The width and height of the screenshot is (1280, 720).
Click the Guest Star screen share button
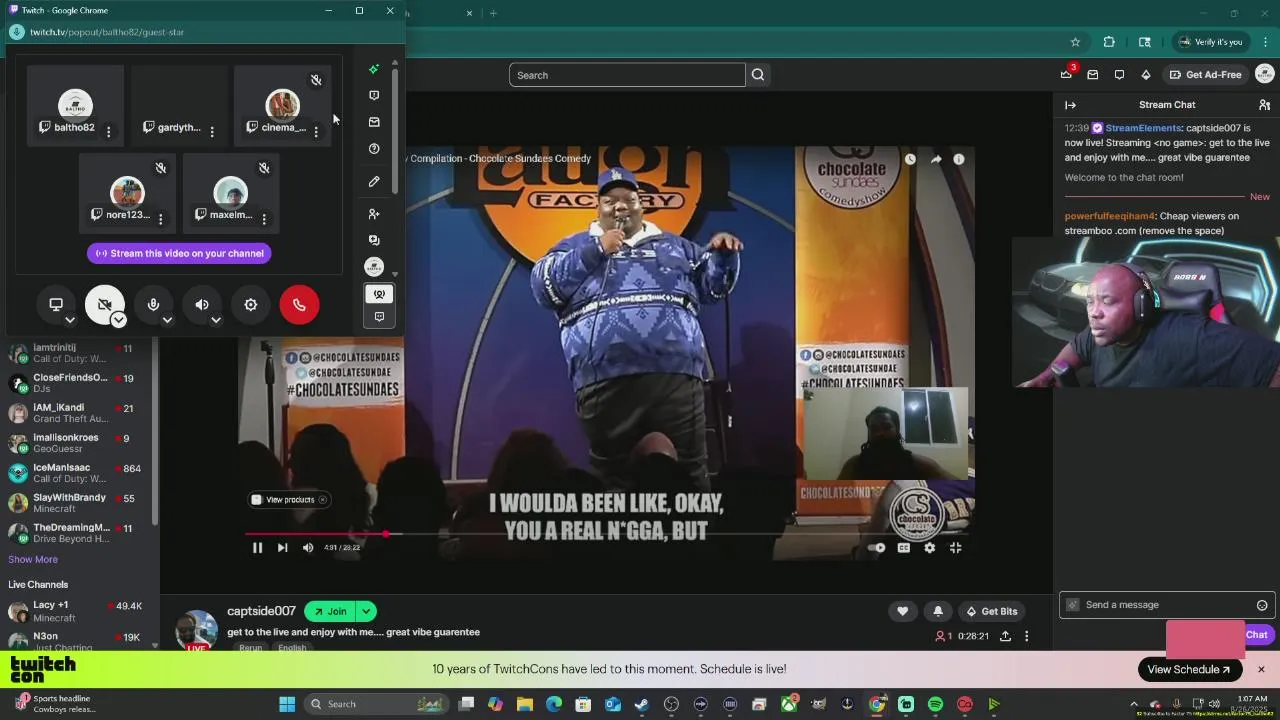[x=56, y=305]
